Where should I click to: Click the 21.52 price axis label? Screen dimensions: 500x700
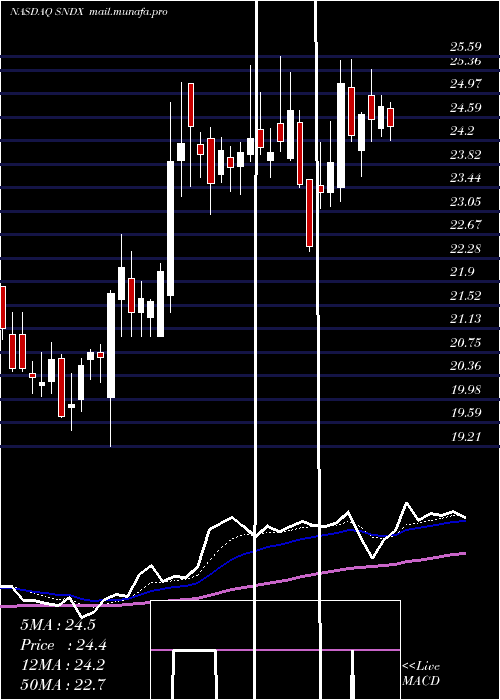(x=465, y=296)
